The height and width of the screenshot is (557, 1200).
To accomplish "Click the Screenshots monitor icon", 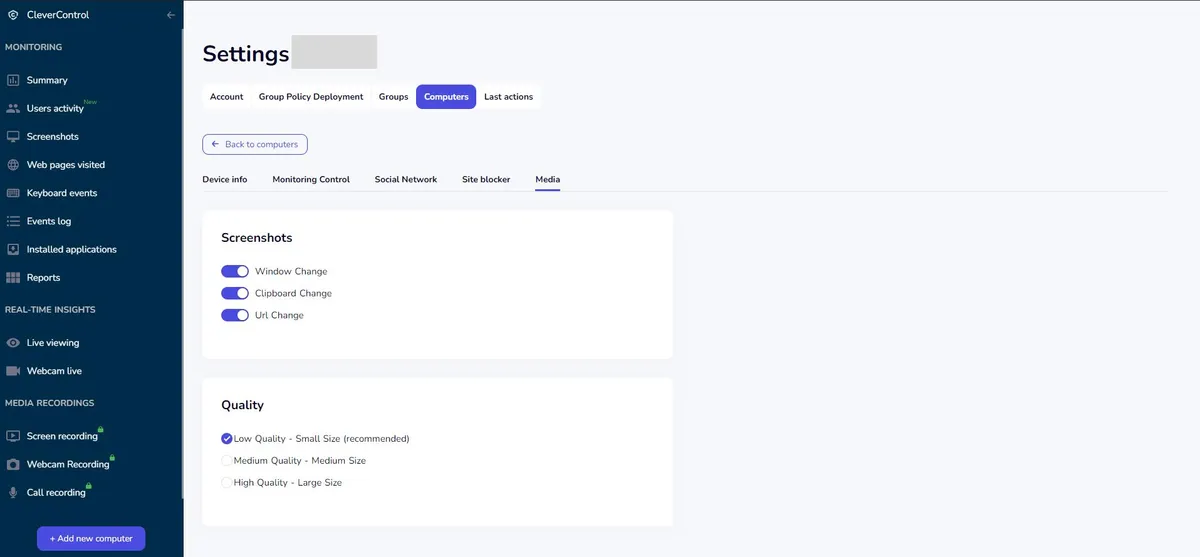I will coord(13,136).
